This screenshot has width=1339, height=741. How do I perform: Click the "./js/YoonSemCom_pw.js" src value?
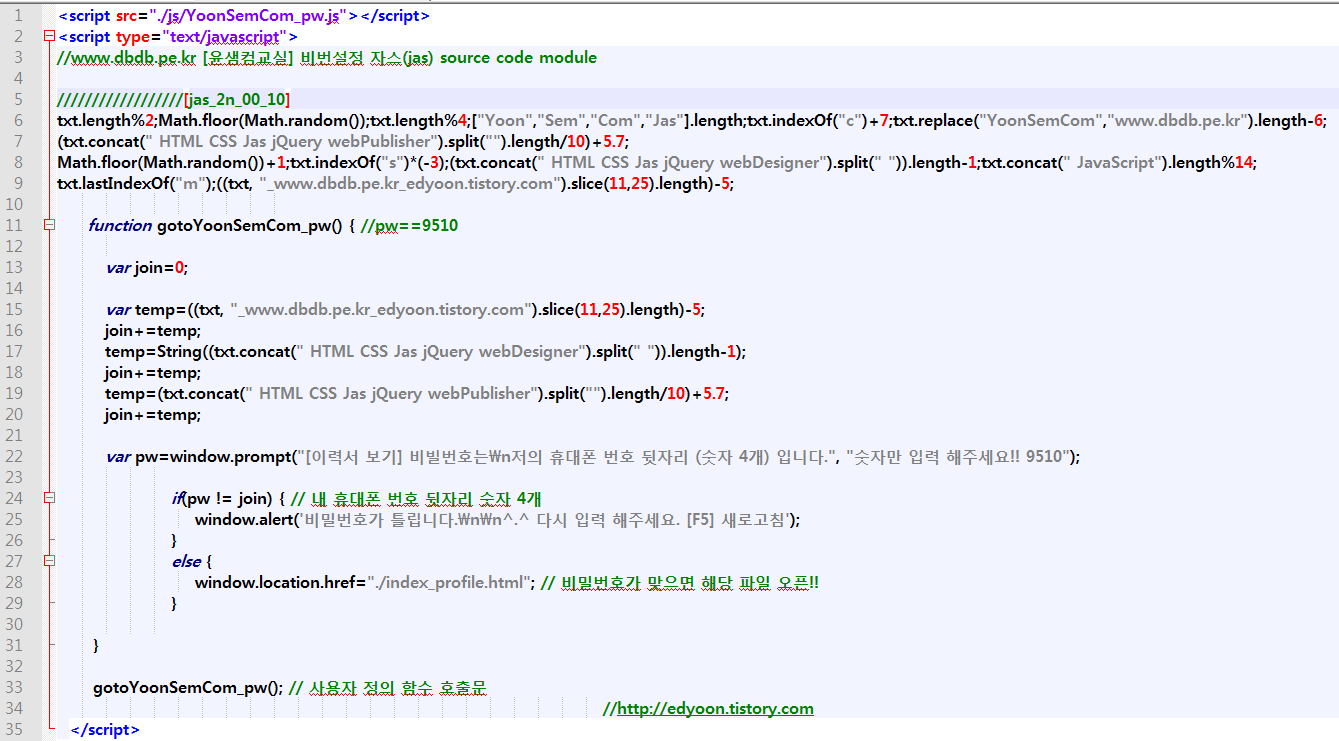[252, 16]
